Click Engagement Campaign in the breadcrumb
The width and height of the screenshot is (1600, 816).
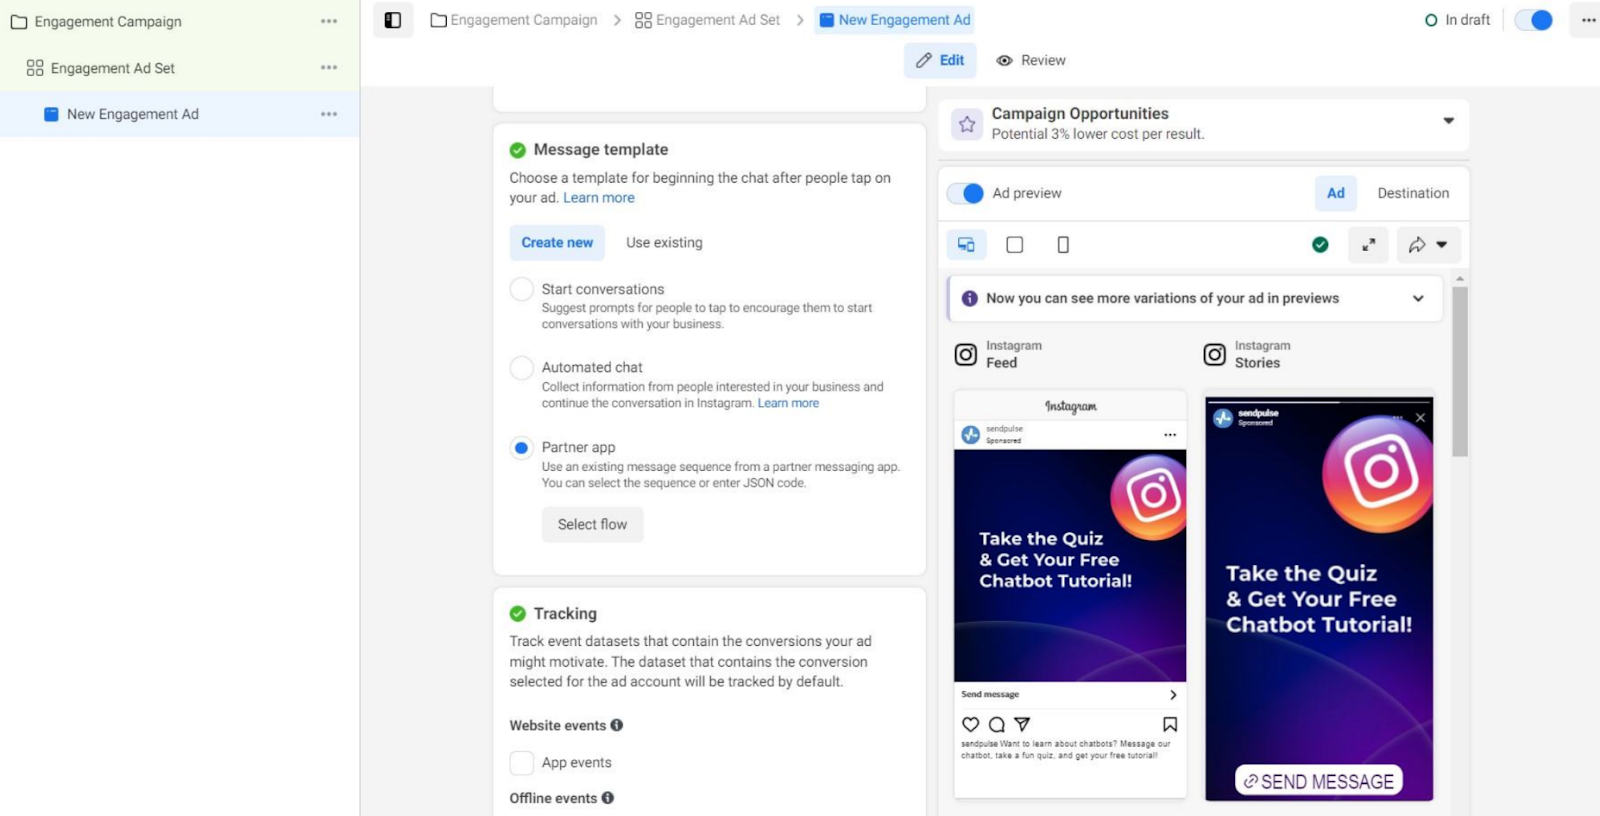[x=514, y=20]
